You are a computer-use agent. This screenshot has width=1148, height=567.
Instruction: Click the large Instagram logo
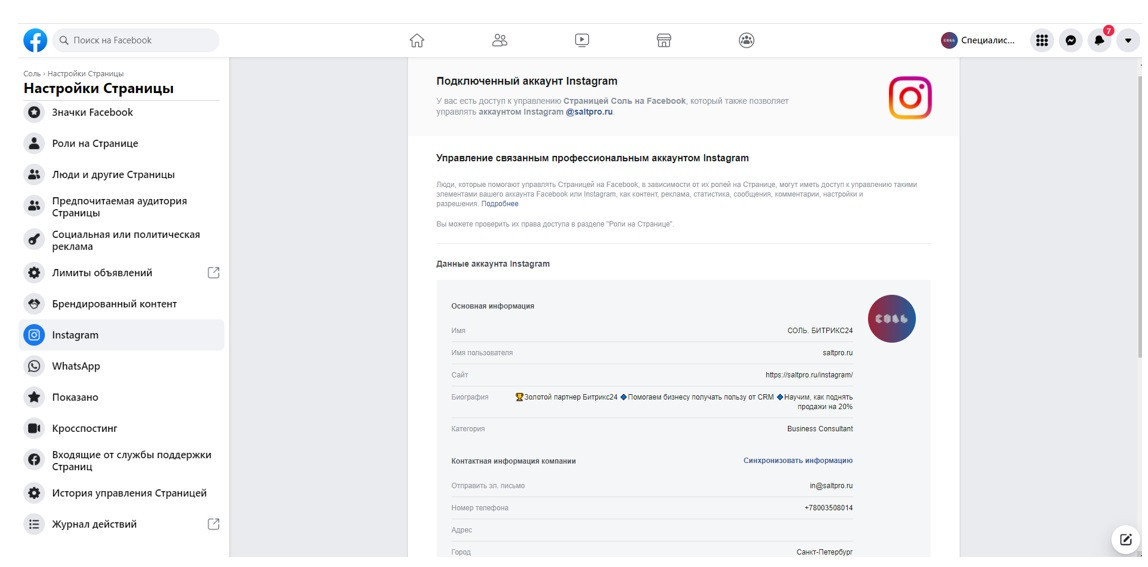point(910,97)
